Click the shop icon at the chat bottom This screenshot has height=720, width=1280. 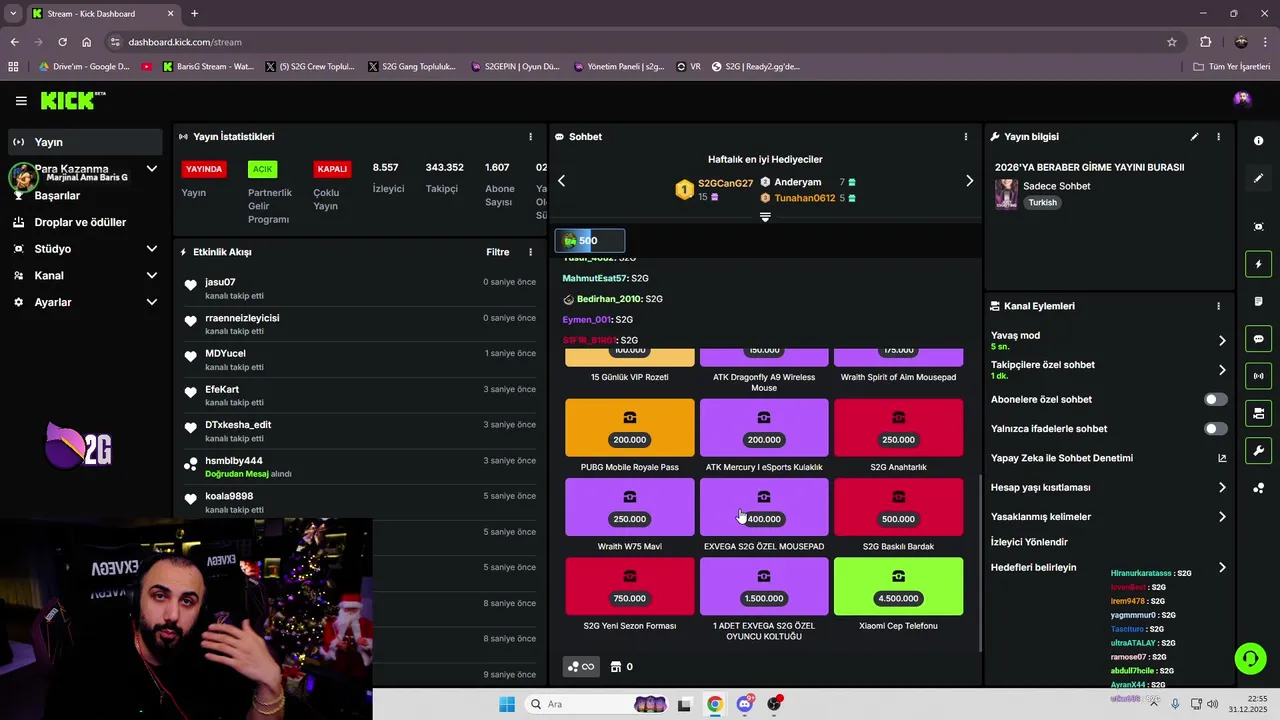click(x=616, y=667)
